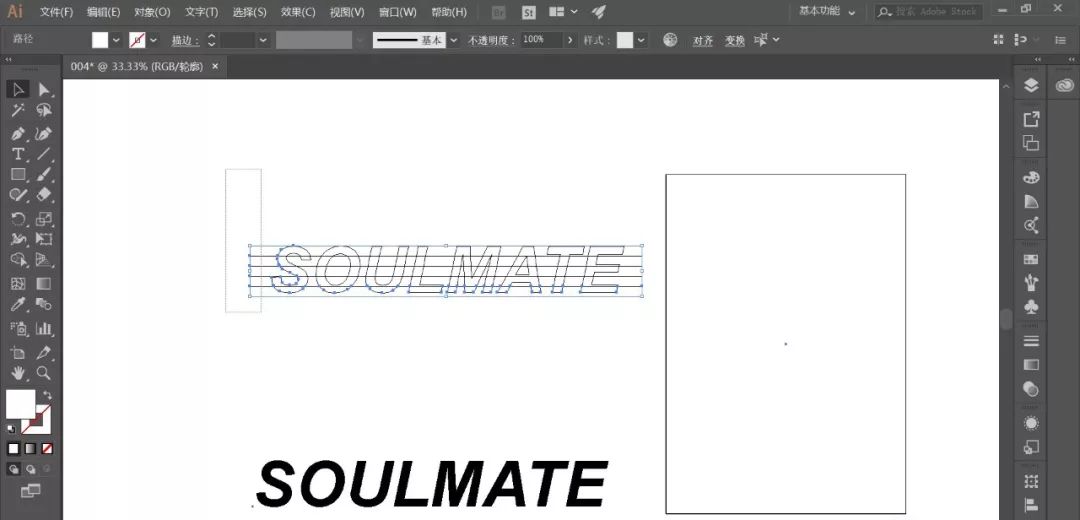The height and width of the screenshot is (520, 1080).
Task: Select the Direct Selection tool
Action: pos(44,90)
